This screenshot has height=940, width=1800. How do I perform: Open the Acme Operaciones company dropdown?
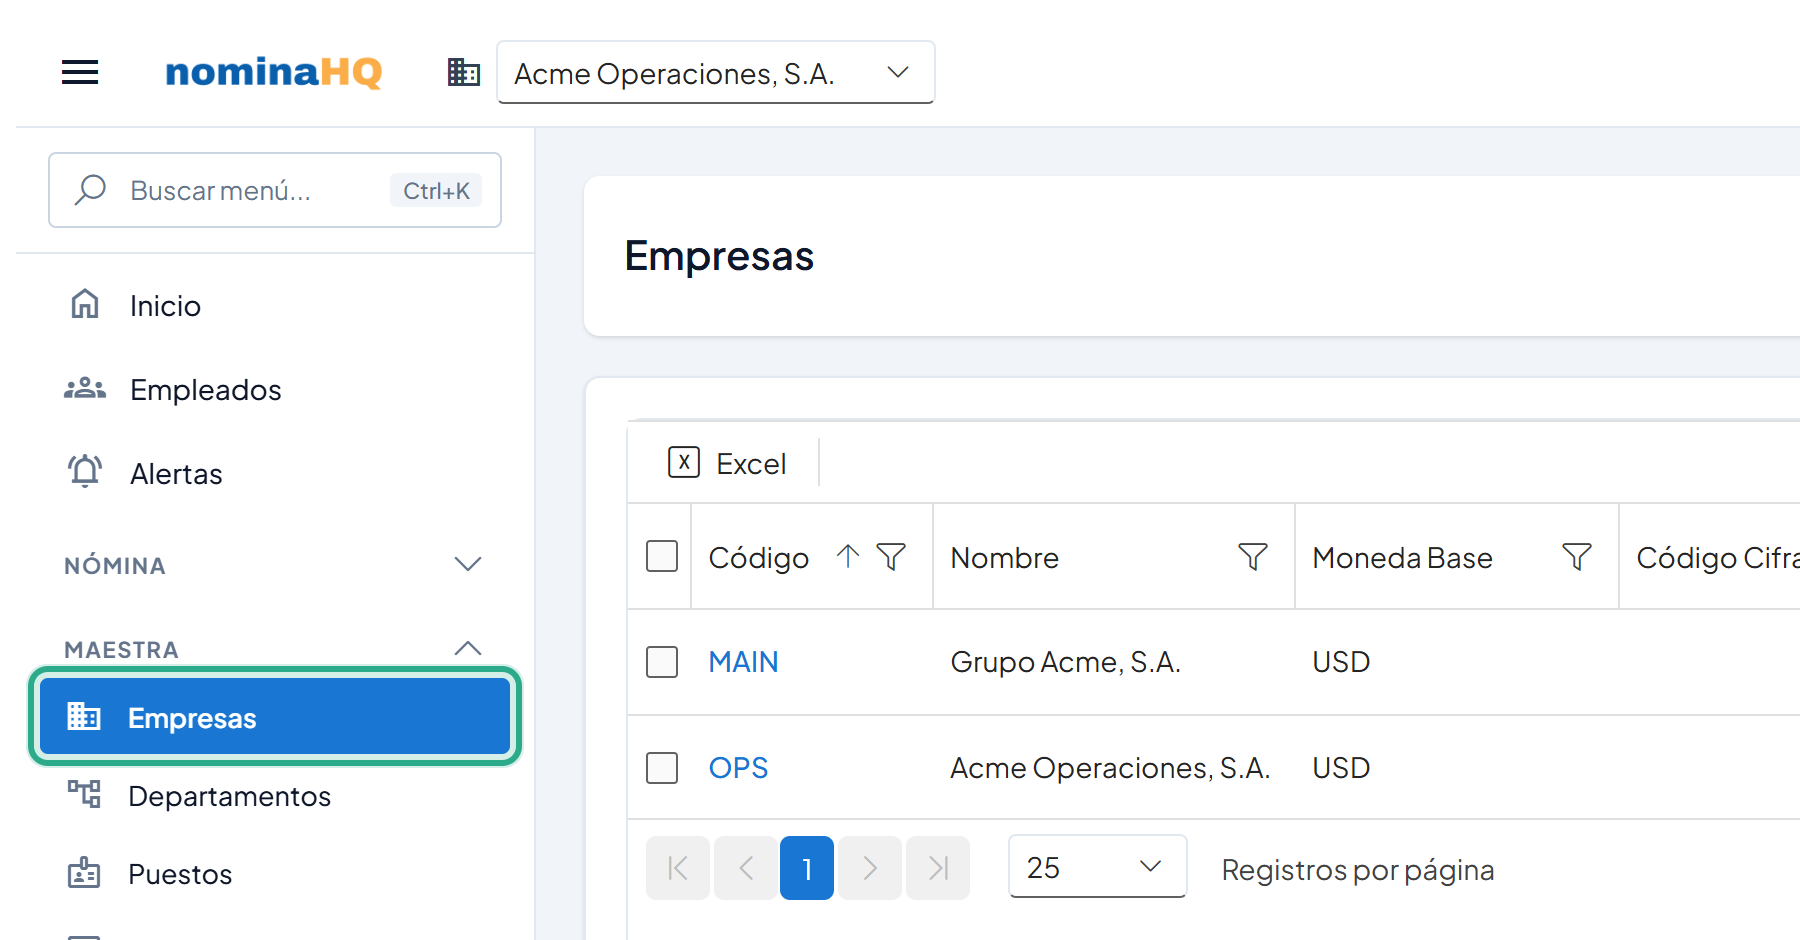(716, 72)
